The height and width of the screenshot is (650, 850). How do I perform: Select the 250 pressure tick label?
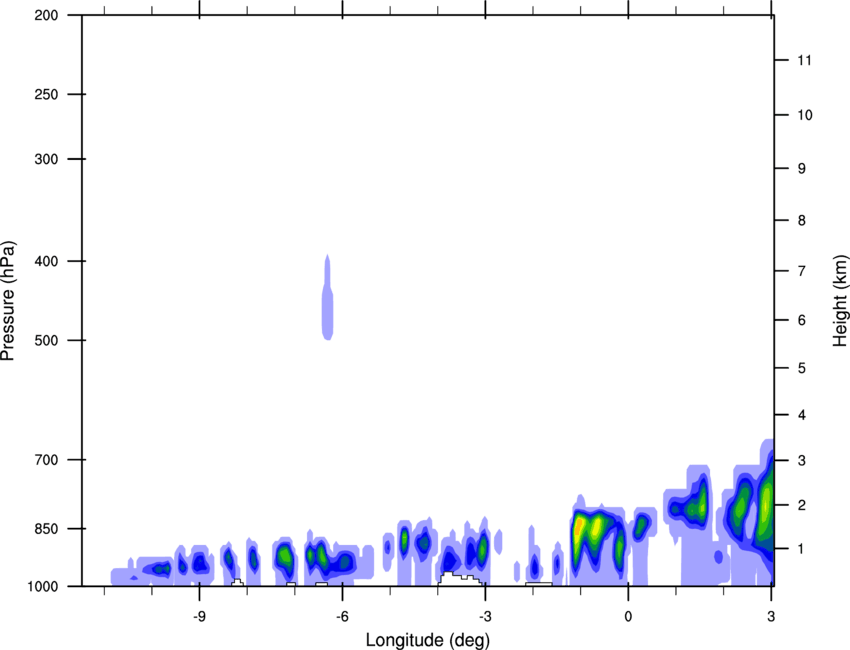[x=46, y=94]
